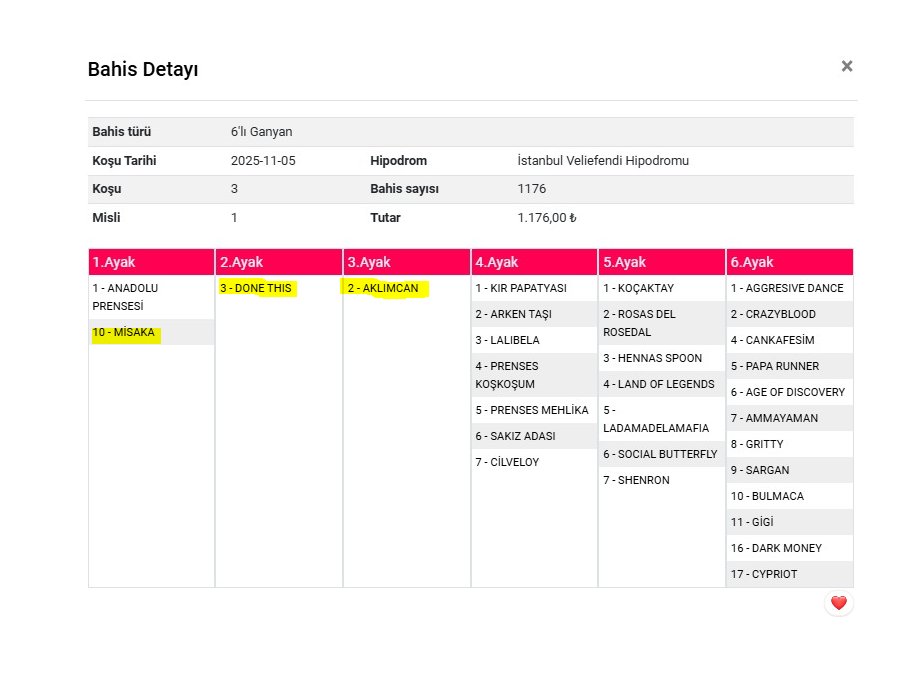Screen dimensions: 921x688
Task: Close the Bahis Detayı dialog
Action: tap(846, 66)
